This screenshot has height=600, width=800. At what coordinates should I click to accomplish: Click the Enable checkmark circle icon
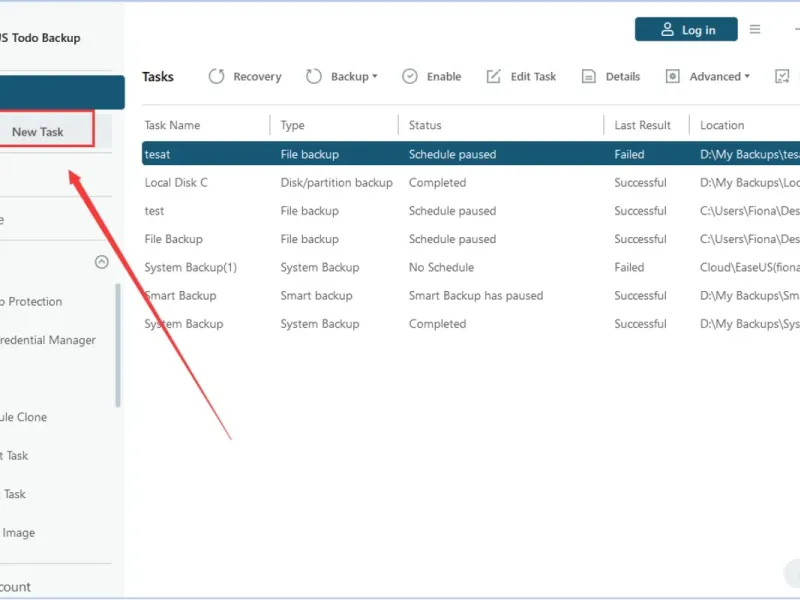(x=410, y=77)
